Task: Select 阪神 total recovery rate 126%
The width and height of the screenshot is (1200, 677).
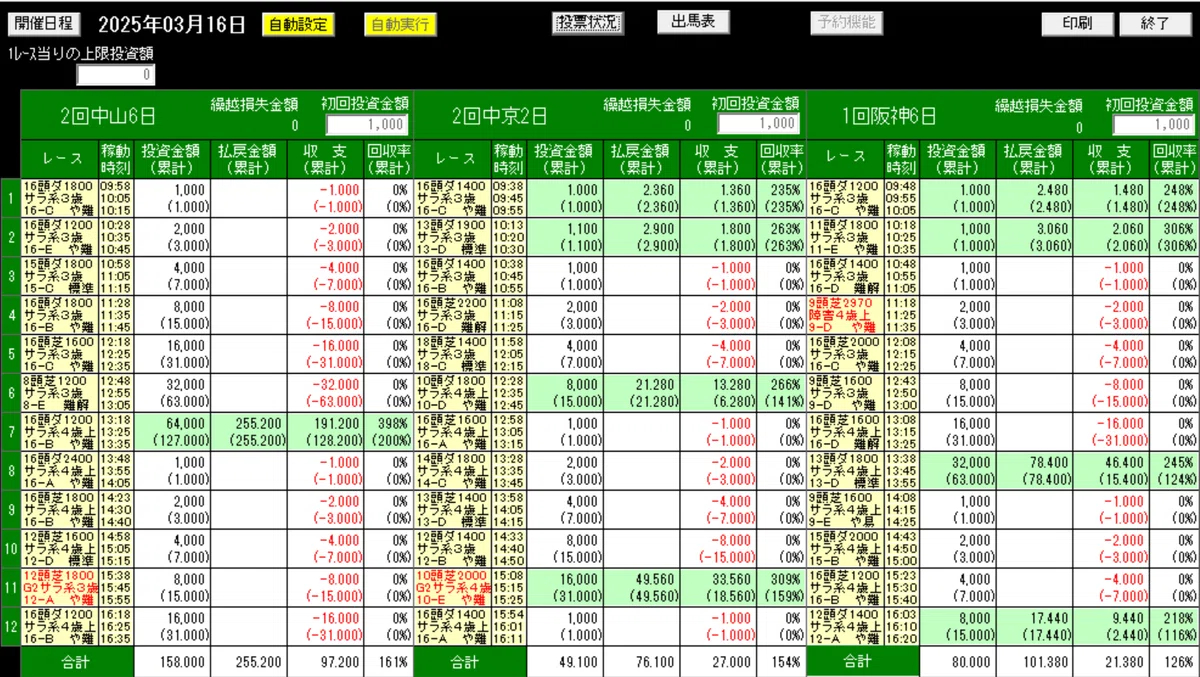Action: [1175, 662]
